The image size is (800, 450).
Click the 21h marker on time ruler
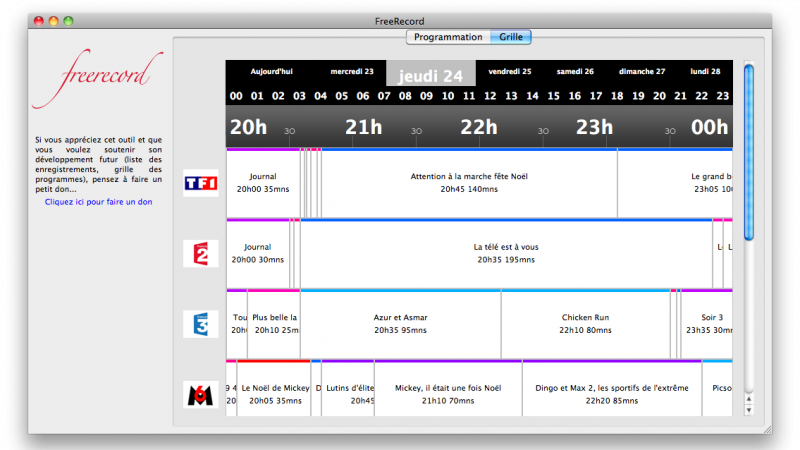363,127
